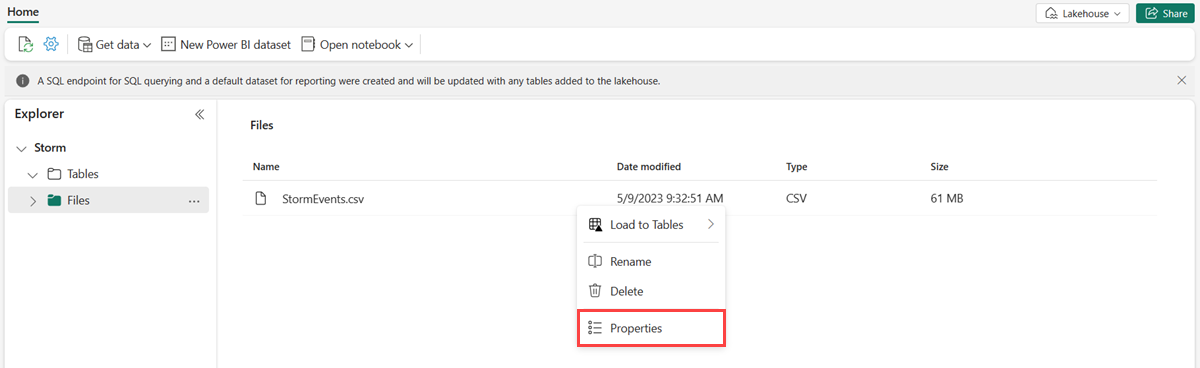Select StormEvents.csv file
Image resolution: width=1200 pixels, height=368 pixels.
(x=323, y=199)
